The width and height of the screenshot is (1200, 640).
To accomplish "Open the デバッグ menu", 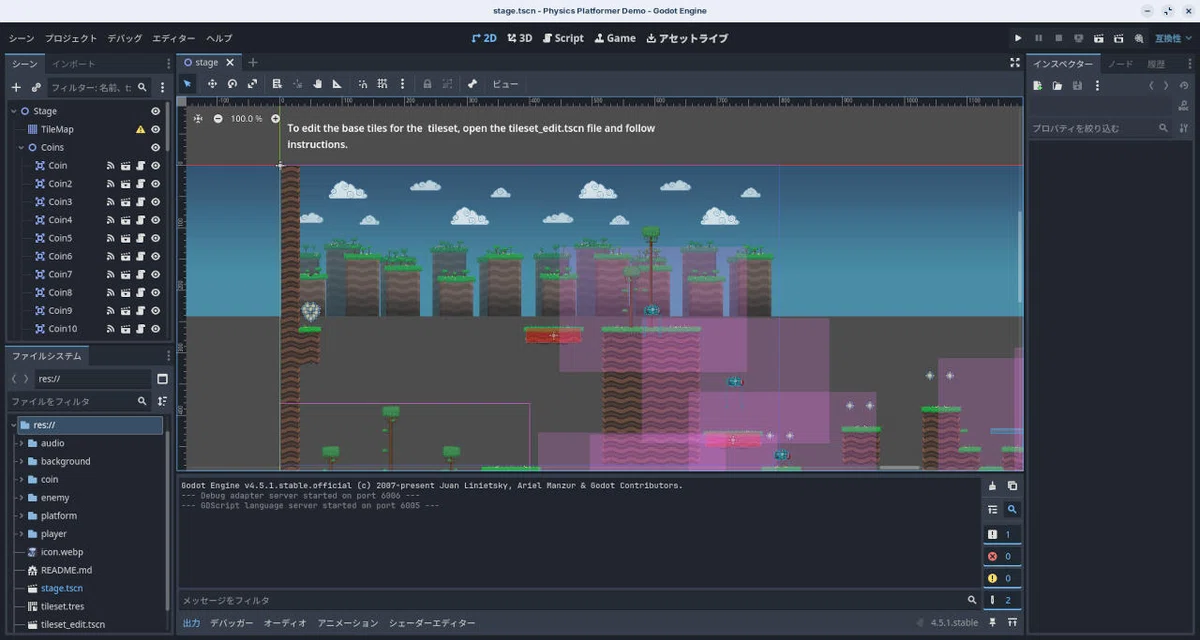I will click(x=125, y=38).
